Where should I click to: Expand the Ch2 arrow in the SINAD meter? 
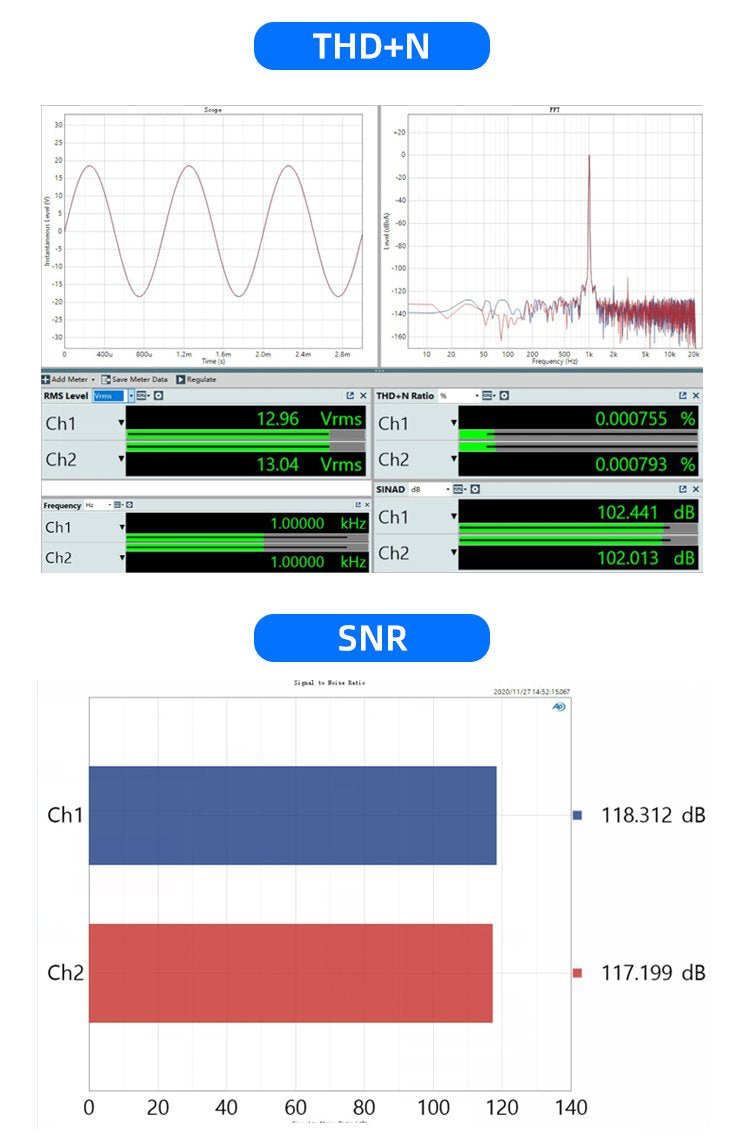coord(454,553)
